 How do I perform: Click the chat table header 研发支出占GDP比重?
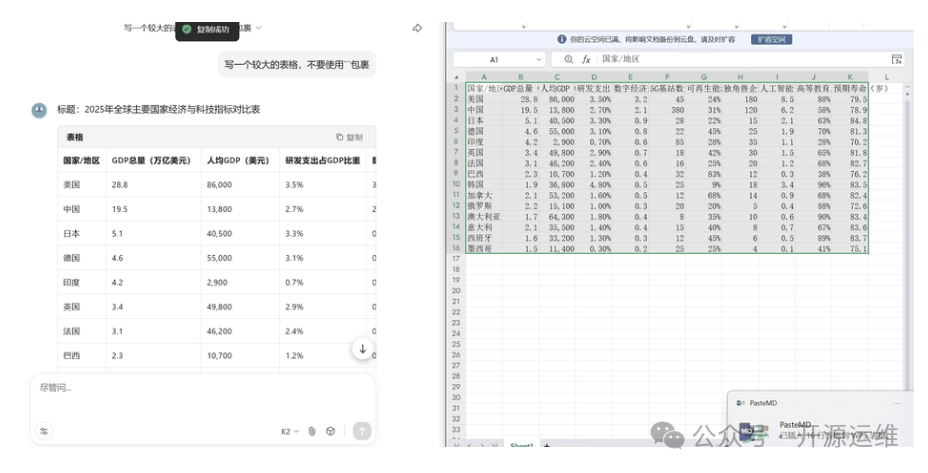coord(323,160)
